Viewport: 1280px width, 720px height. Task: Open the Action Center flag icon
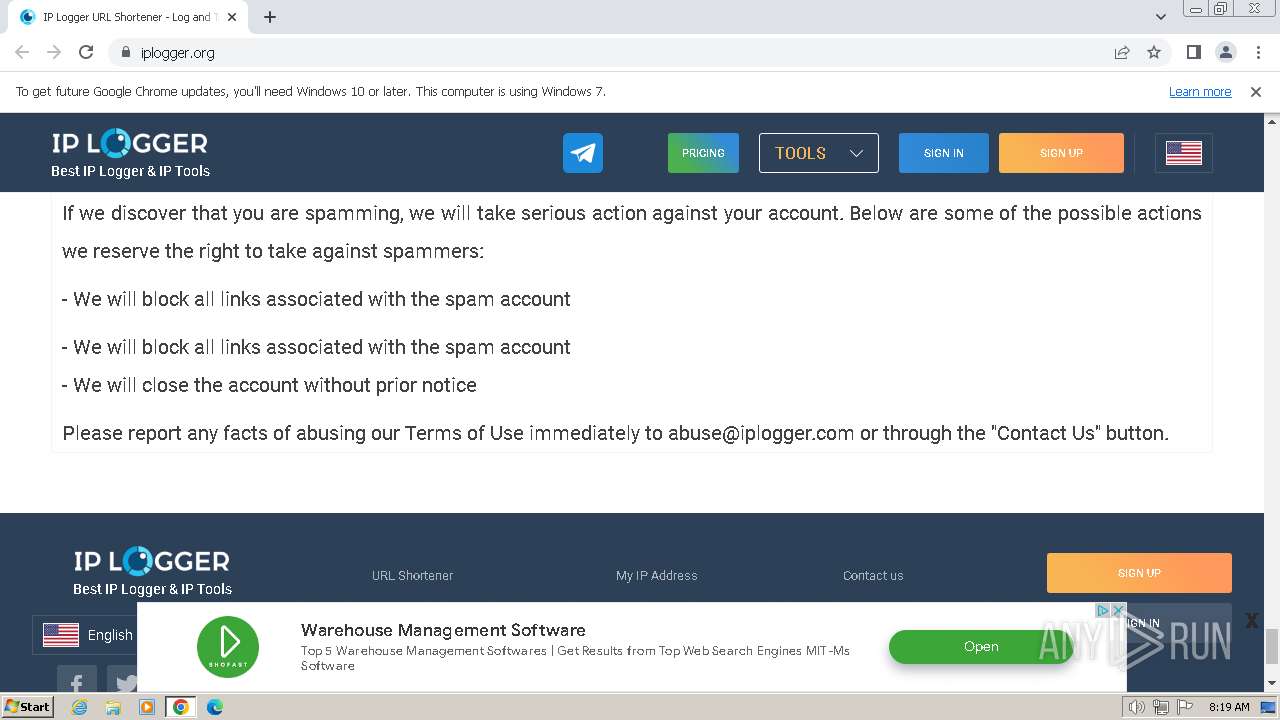click(1185, 707)
